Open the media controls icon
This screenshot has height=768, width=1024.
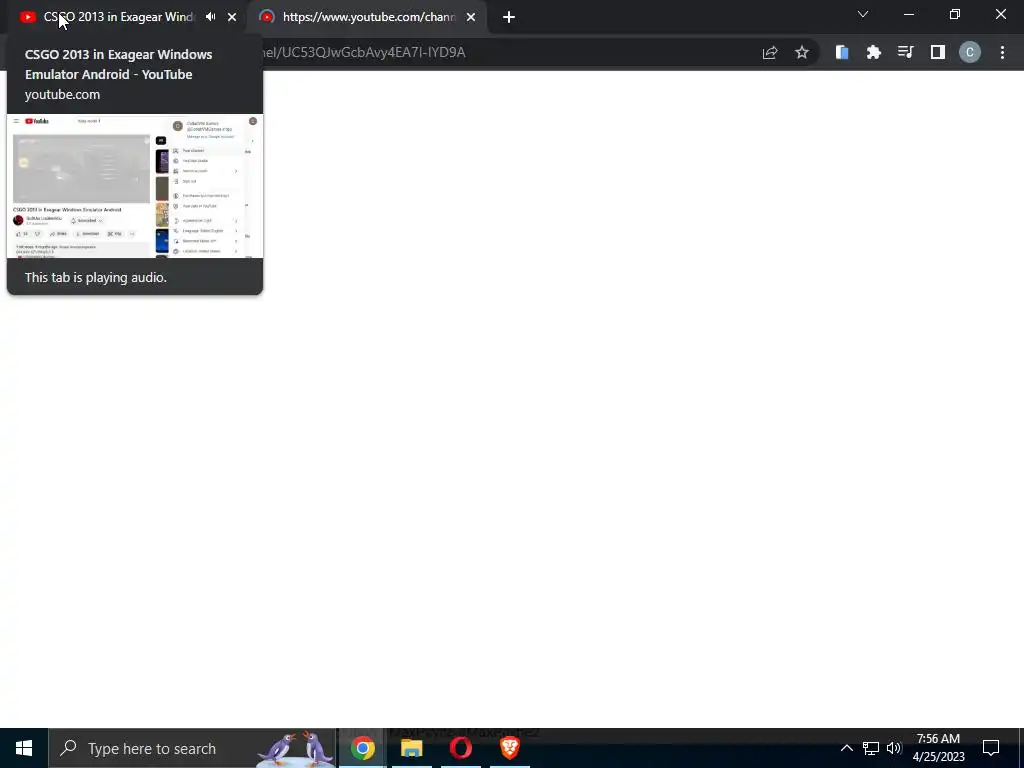coord(905,52)
